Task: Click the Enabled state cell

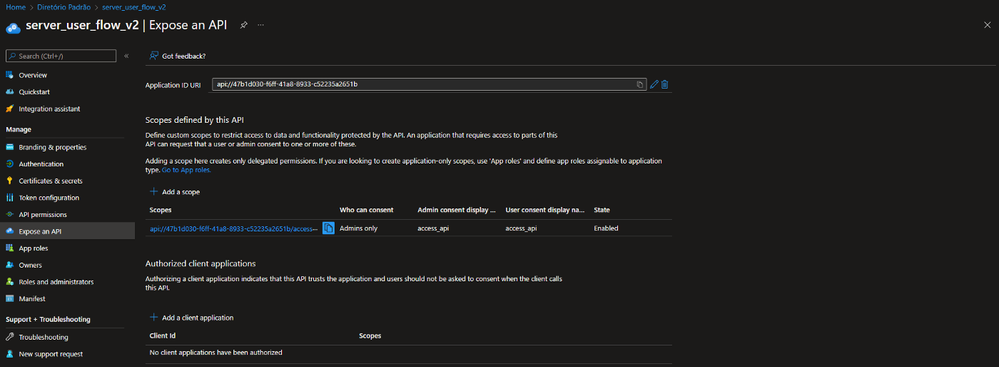Action: pos(606,228)
